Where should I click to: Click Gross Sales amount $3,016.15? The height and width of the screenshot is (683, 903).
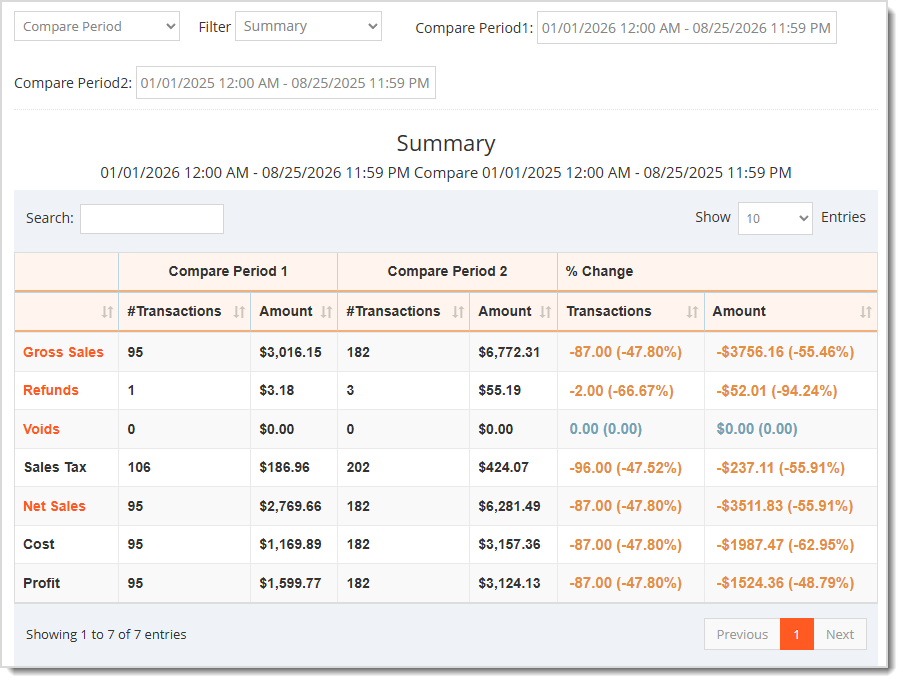[290, 352]
